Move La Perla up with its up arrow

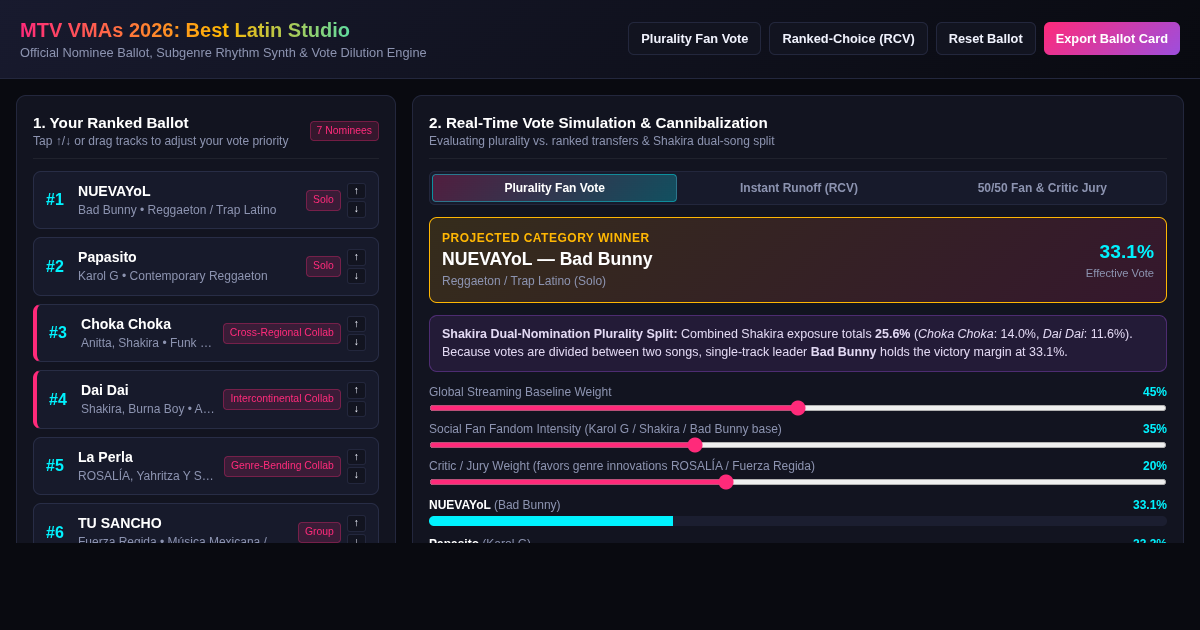point(356,457)
